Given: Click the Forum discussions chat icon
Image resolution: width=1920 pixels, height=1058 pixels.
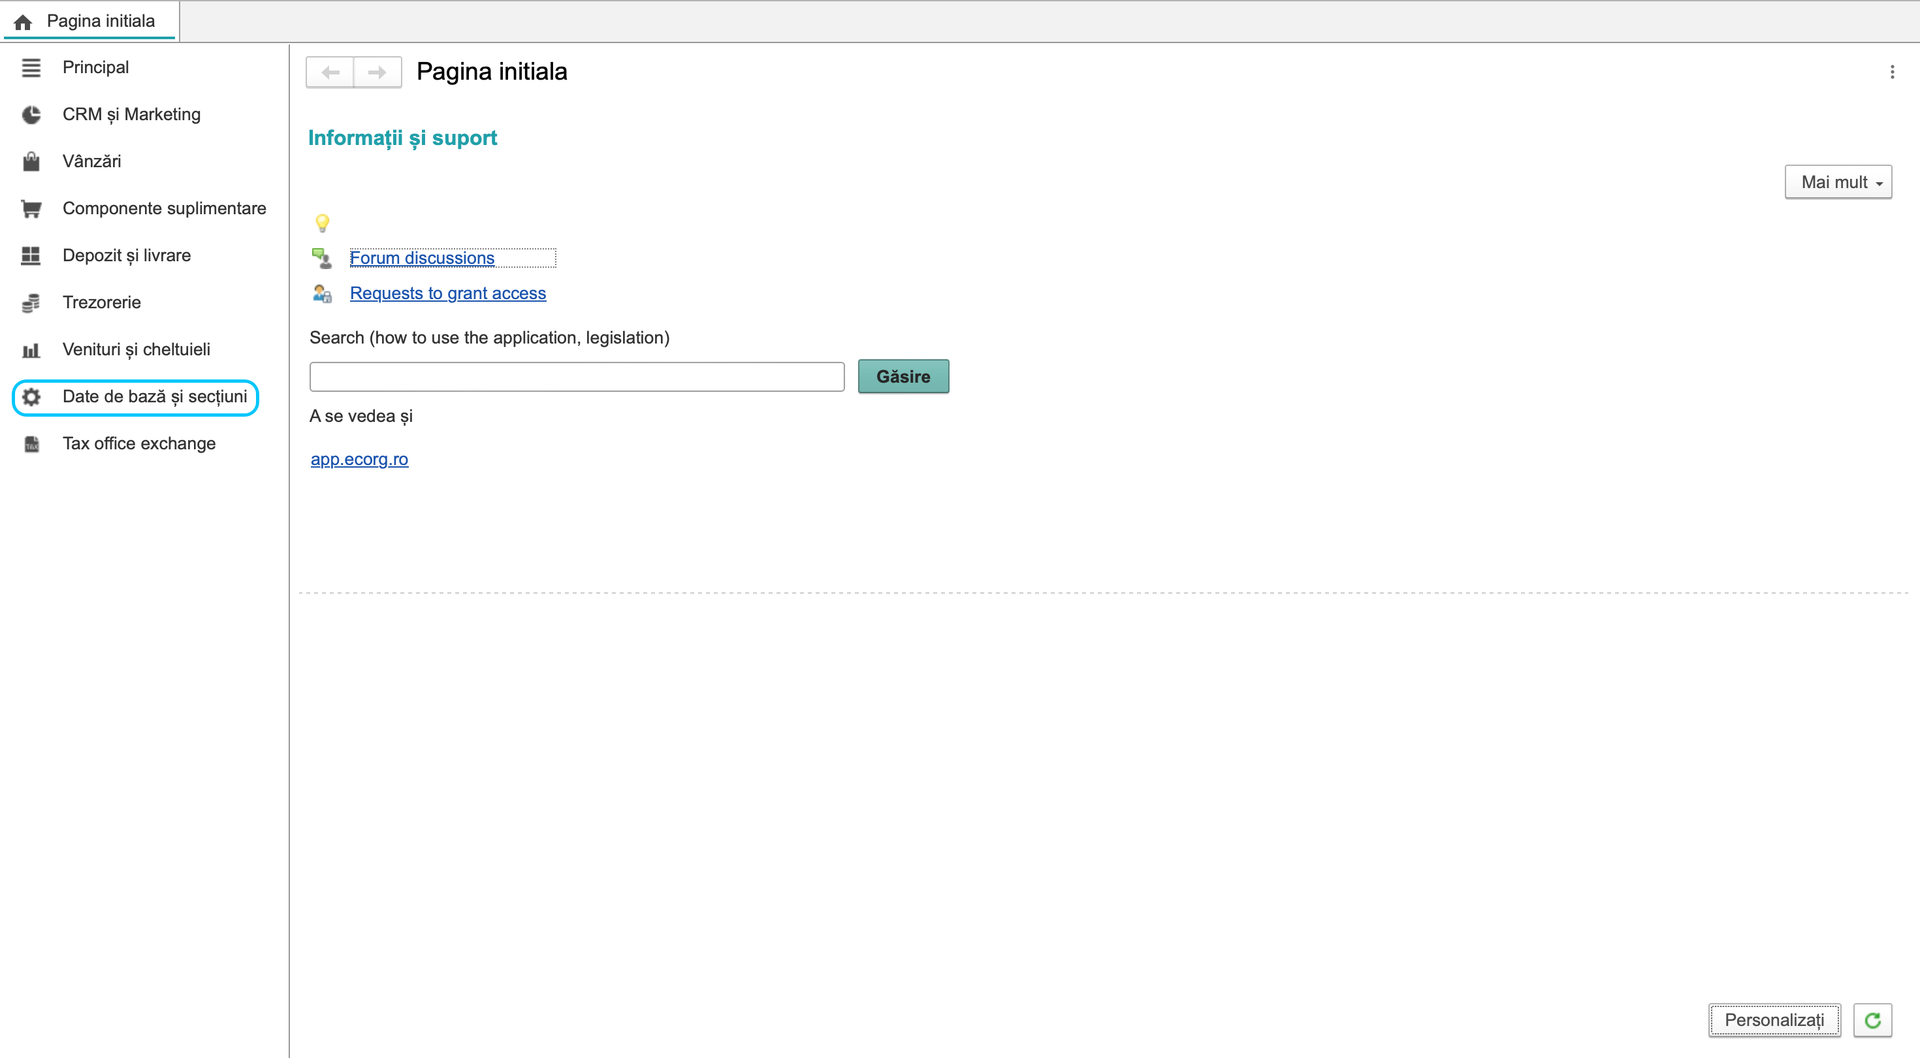Looking at the screenshot, I should 322,258.
